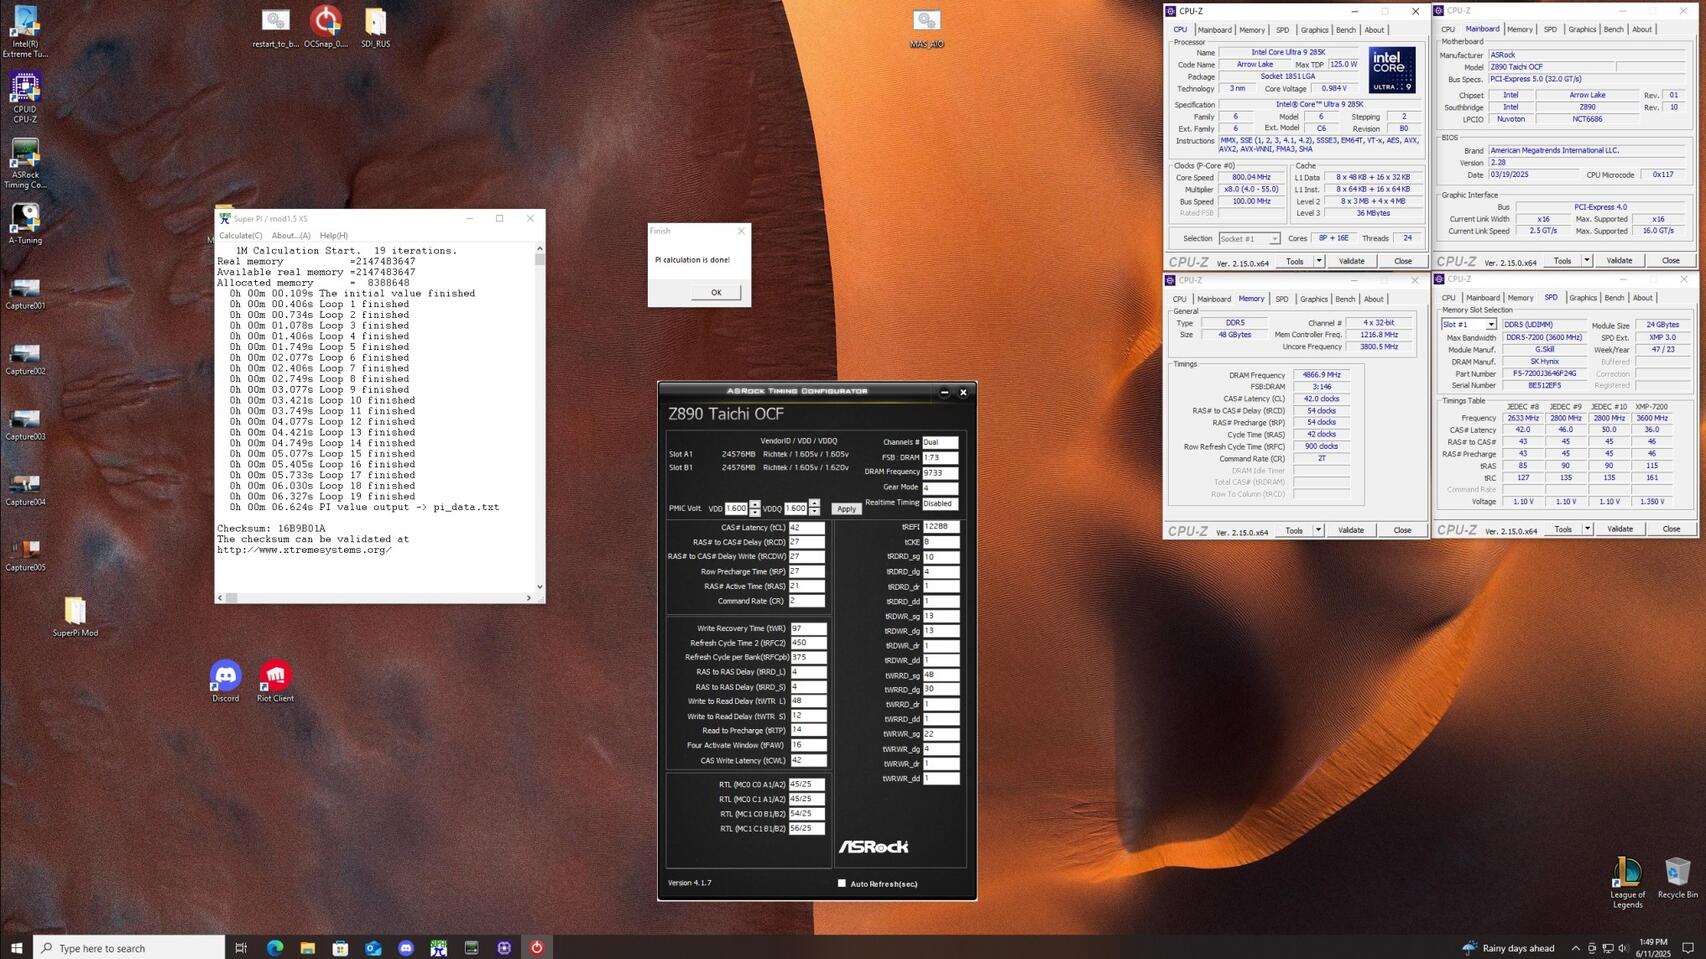1706x959 pixels.
Task: Decrease PMIC VDDQ voltage stepper down arrow
Action: pos(814,512)
